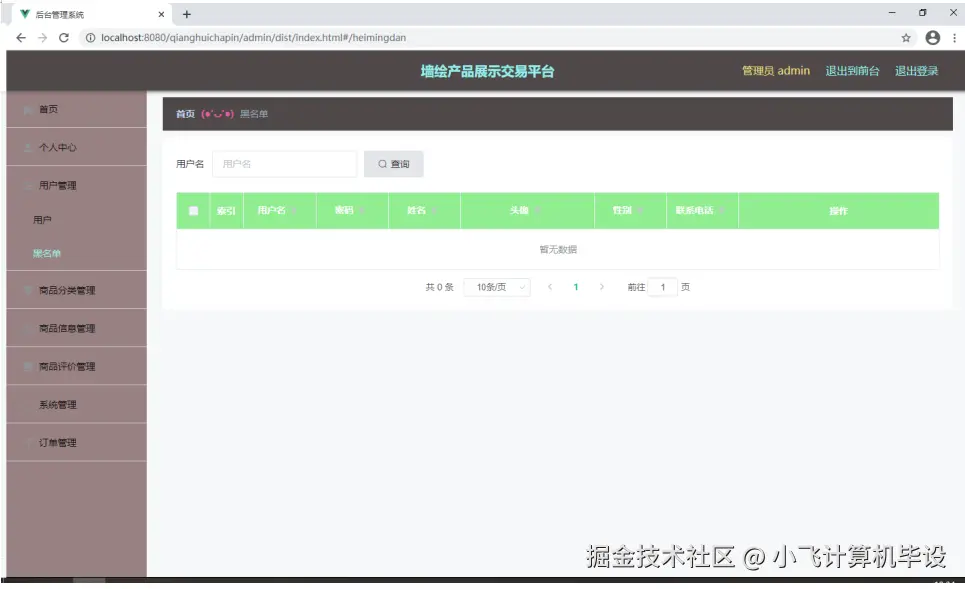Open 个人中心 in the sidebar
The width and height of the screenshot is (965, 589).
76,147
